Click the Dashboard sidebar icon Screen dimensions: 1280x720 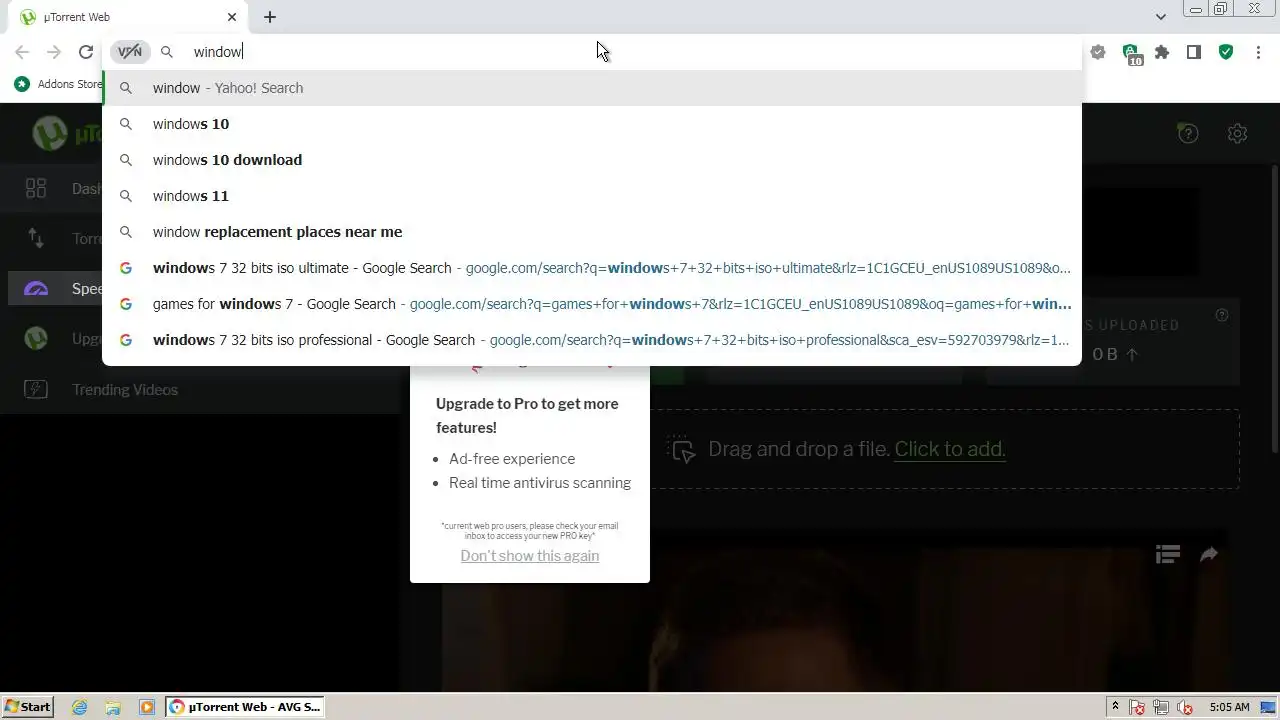pos(36,188)
